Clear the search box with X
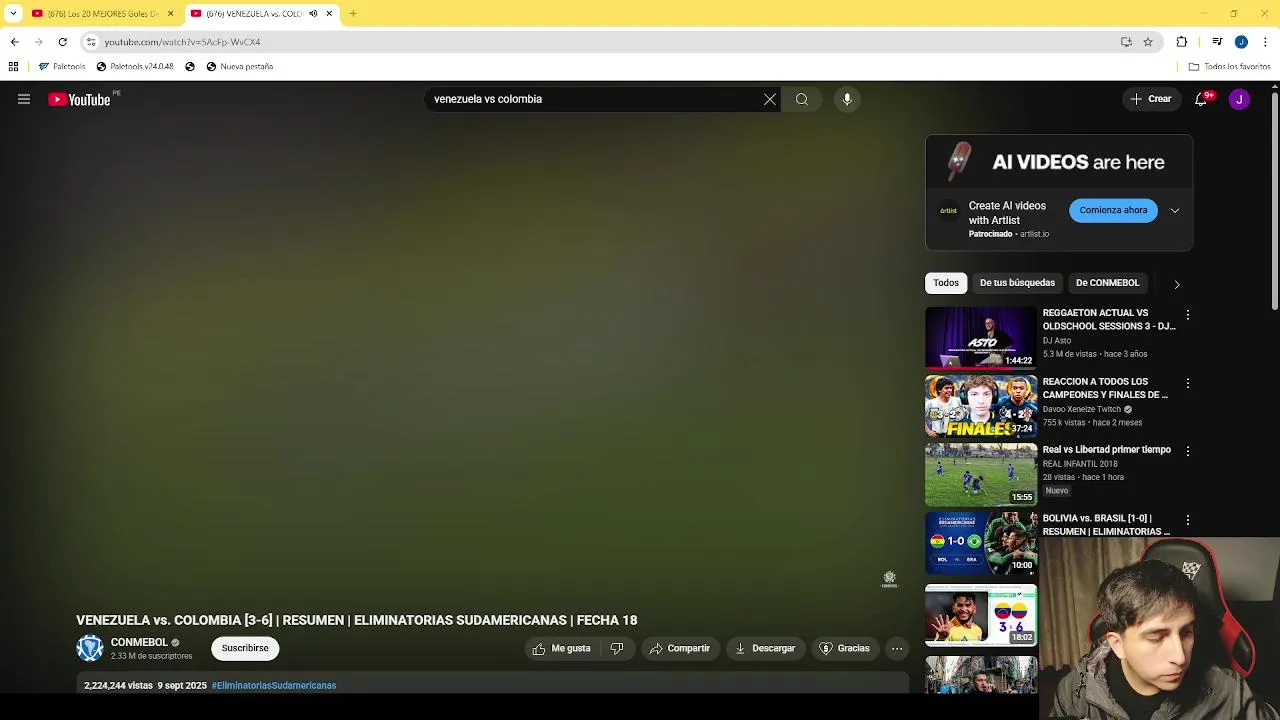Viewport: 1280px width, 720px height. point(770,99)
